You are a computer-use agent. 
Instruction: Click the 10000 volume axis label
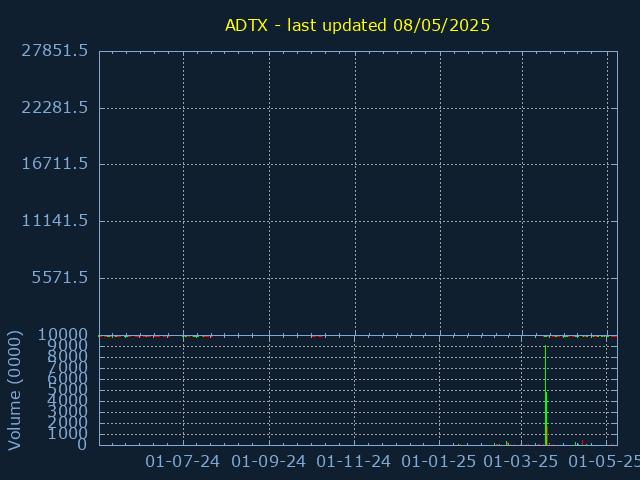coord(63,335)
